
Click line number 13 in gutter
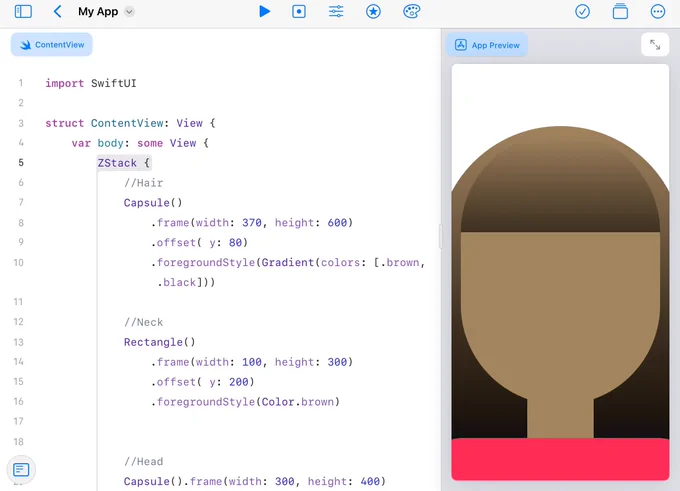(18, 342)
